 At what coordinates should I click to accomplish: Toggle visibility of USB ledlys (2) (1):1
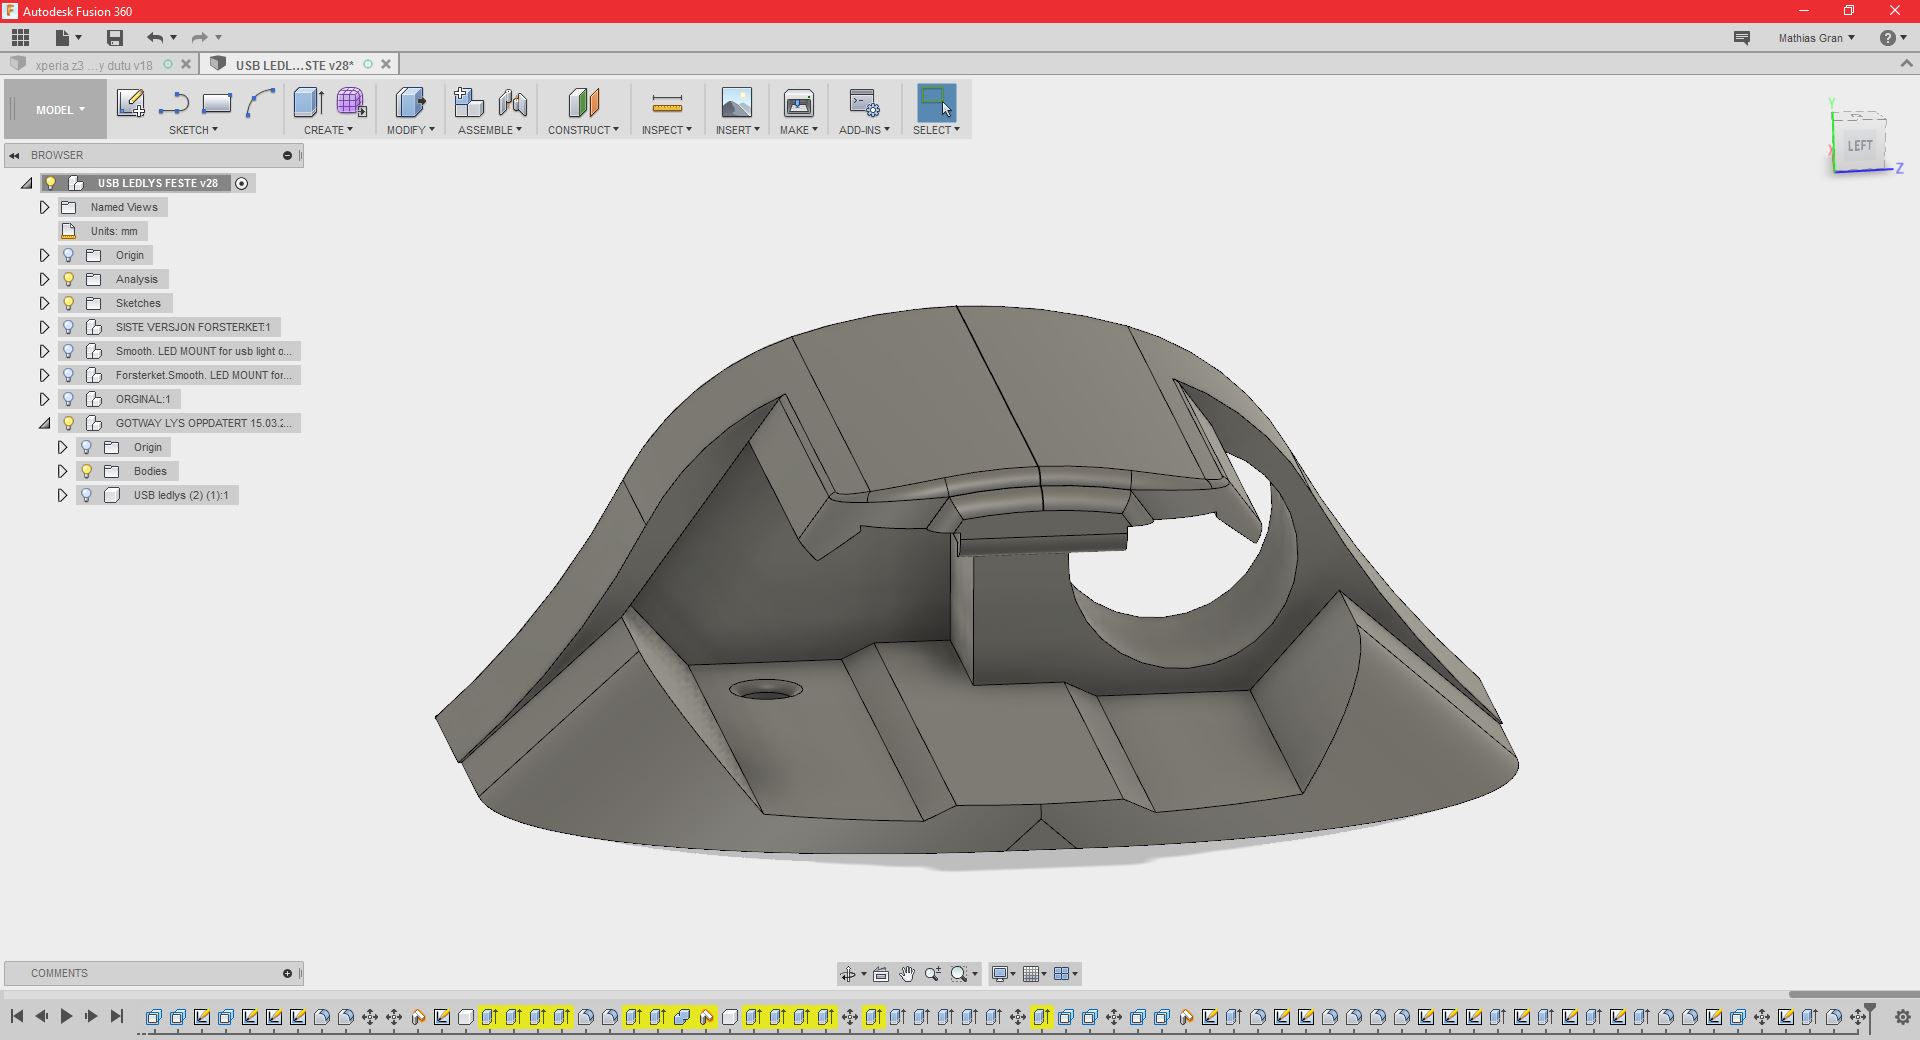(87, 495)
